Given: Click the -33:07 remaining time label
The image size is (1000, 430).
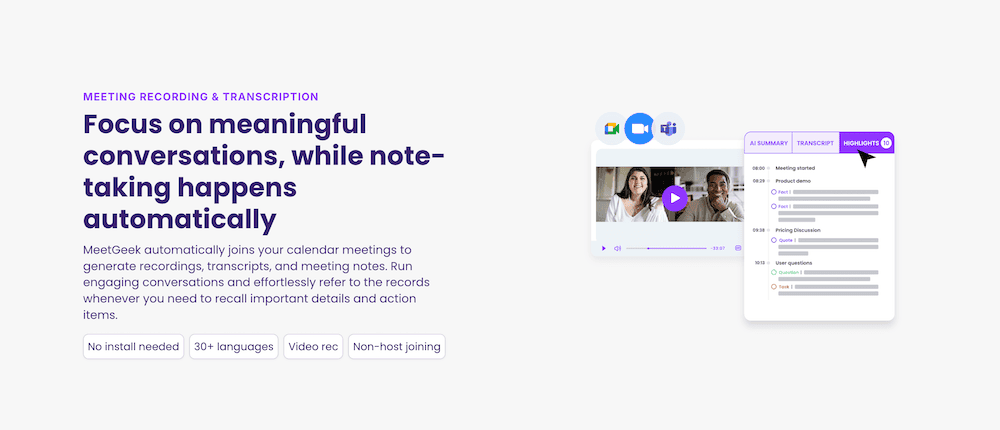Looking at the screenshot, I should [x=718, y=248].
